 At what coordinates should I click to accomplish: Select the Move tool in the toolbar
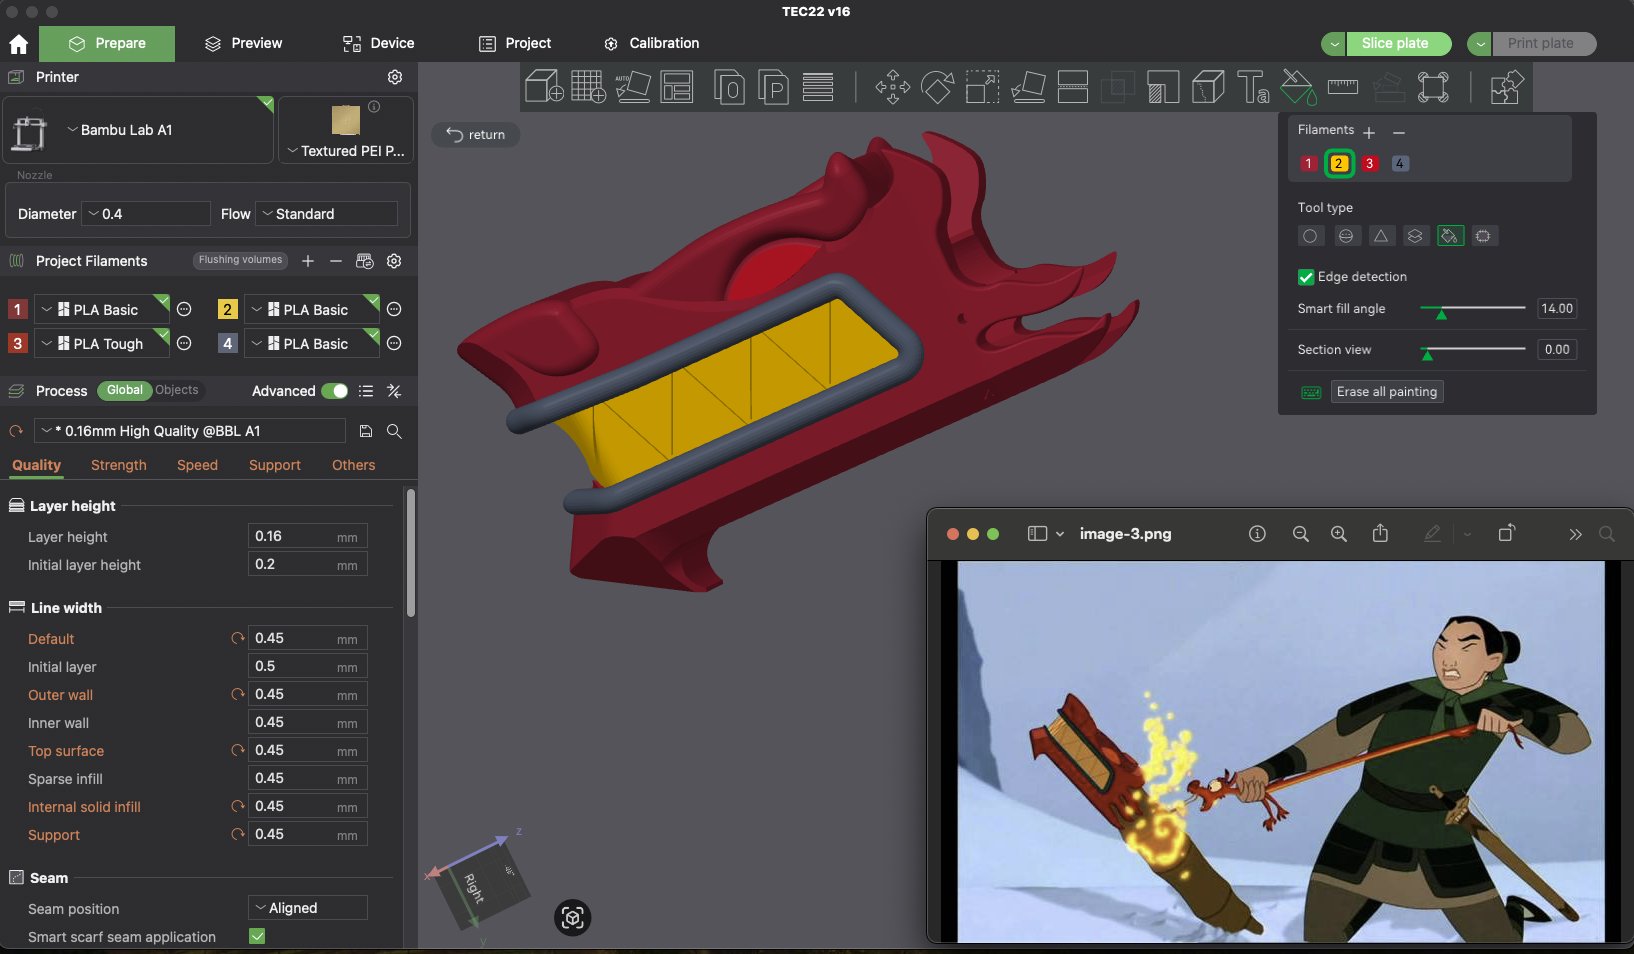[x=892, y=87]
